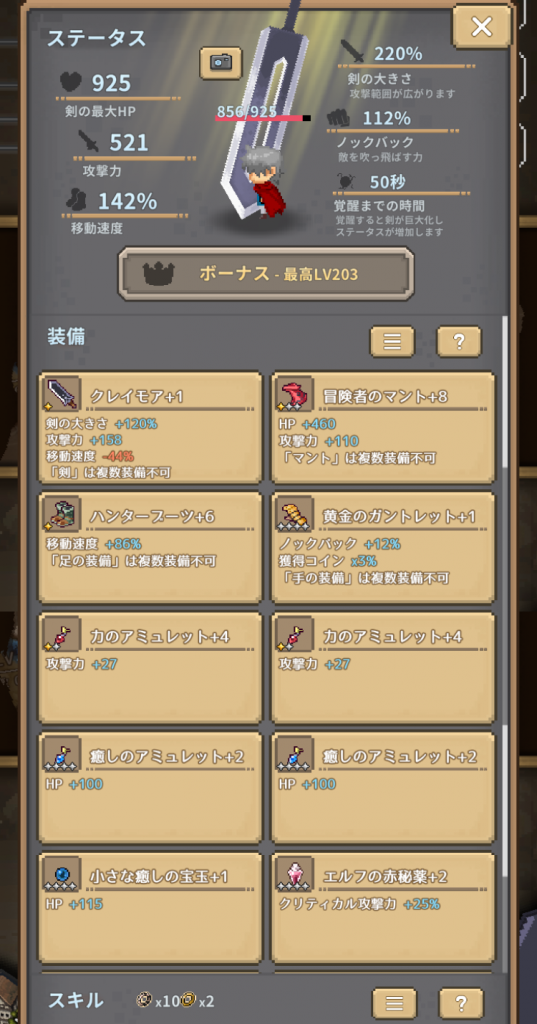Select the right 癒しのアミュレット+2 card
The height and width of the screenshot is (1024, 537).
click(x=383, y=788)
